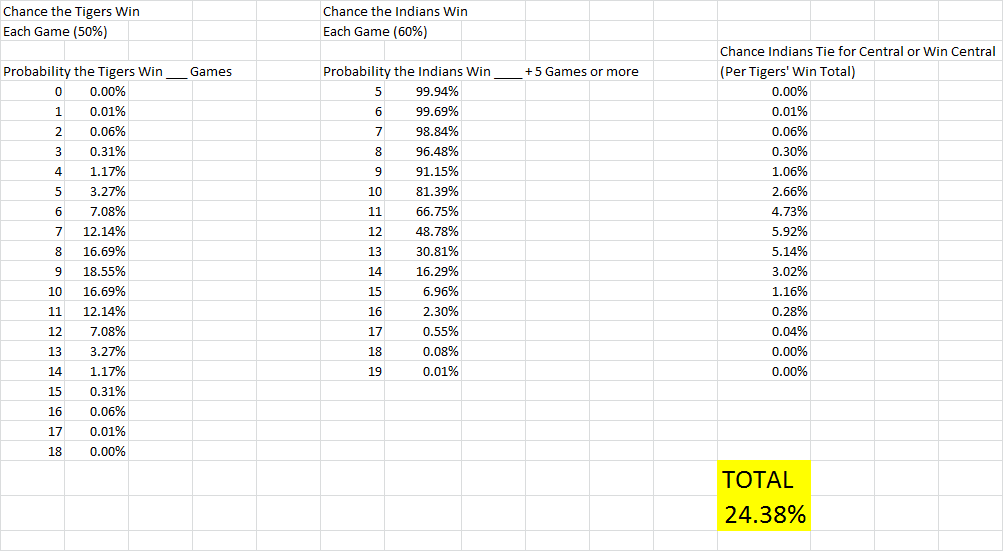Click the highlighted 24.38% total value

pyautogui.click(x=765, y=515)
